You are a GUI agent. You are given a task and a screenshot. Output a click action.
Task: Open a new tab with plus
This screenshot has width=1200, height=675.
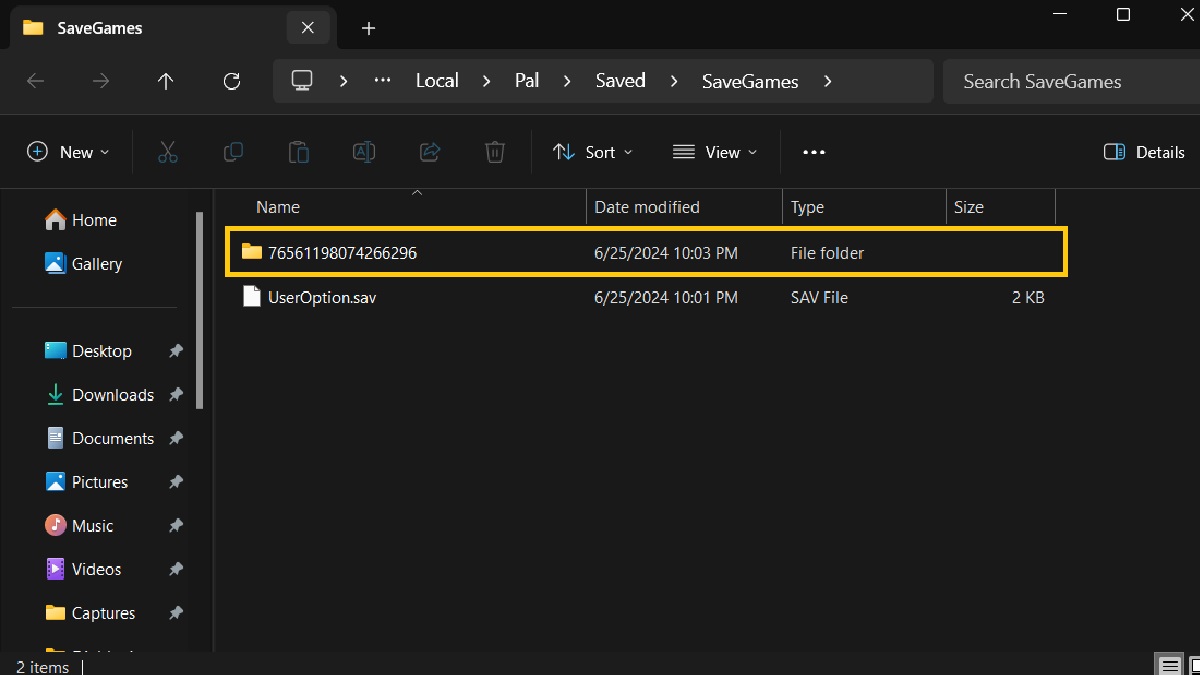point(368,28)
